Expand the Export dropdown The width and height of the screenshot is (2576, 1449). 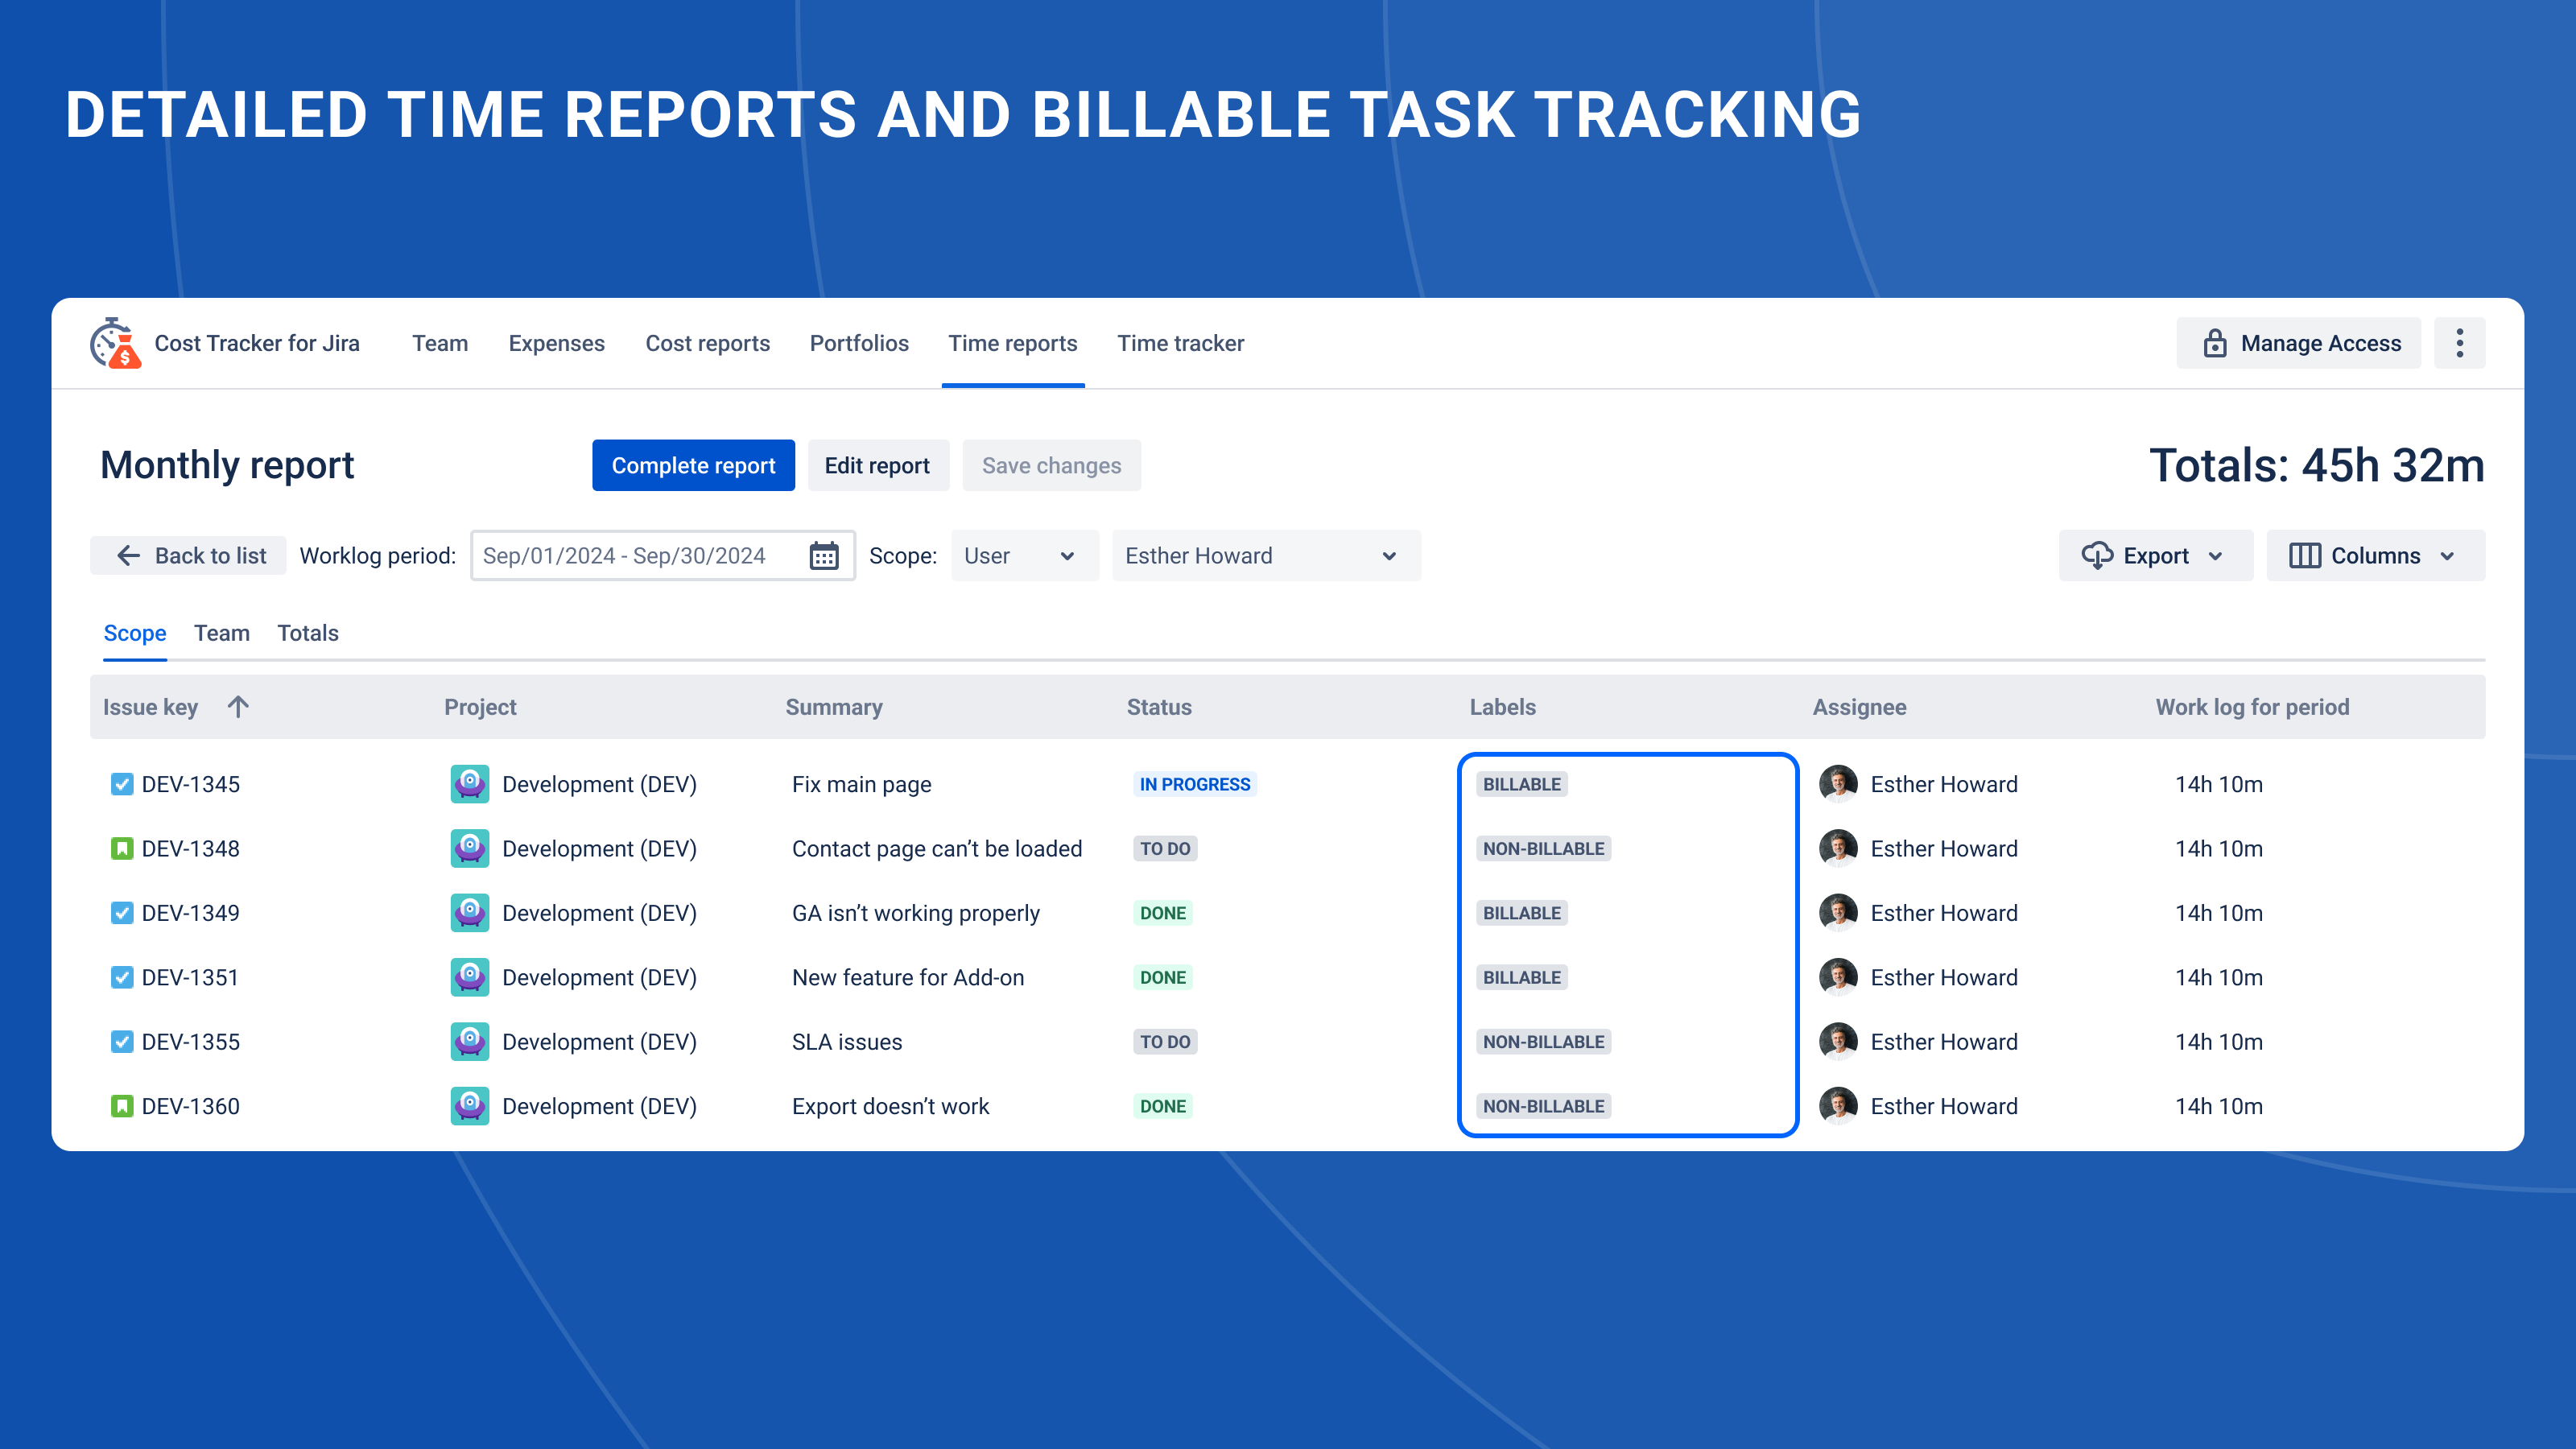(x=2154, y=556)
